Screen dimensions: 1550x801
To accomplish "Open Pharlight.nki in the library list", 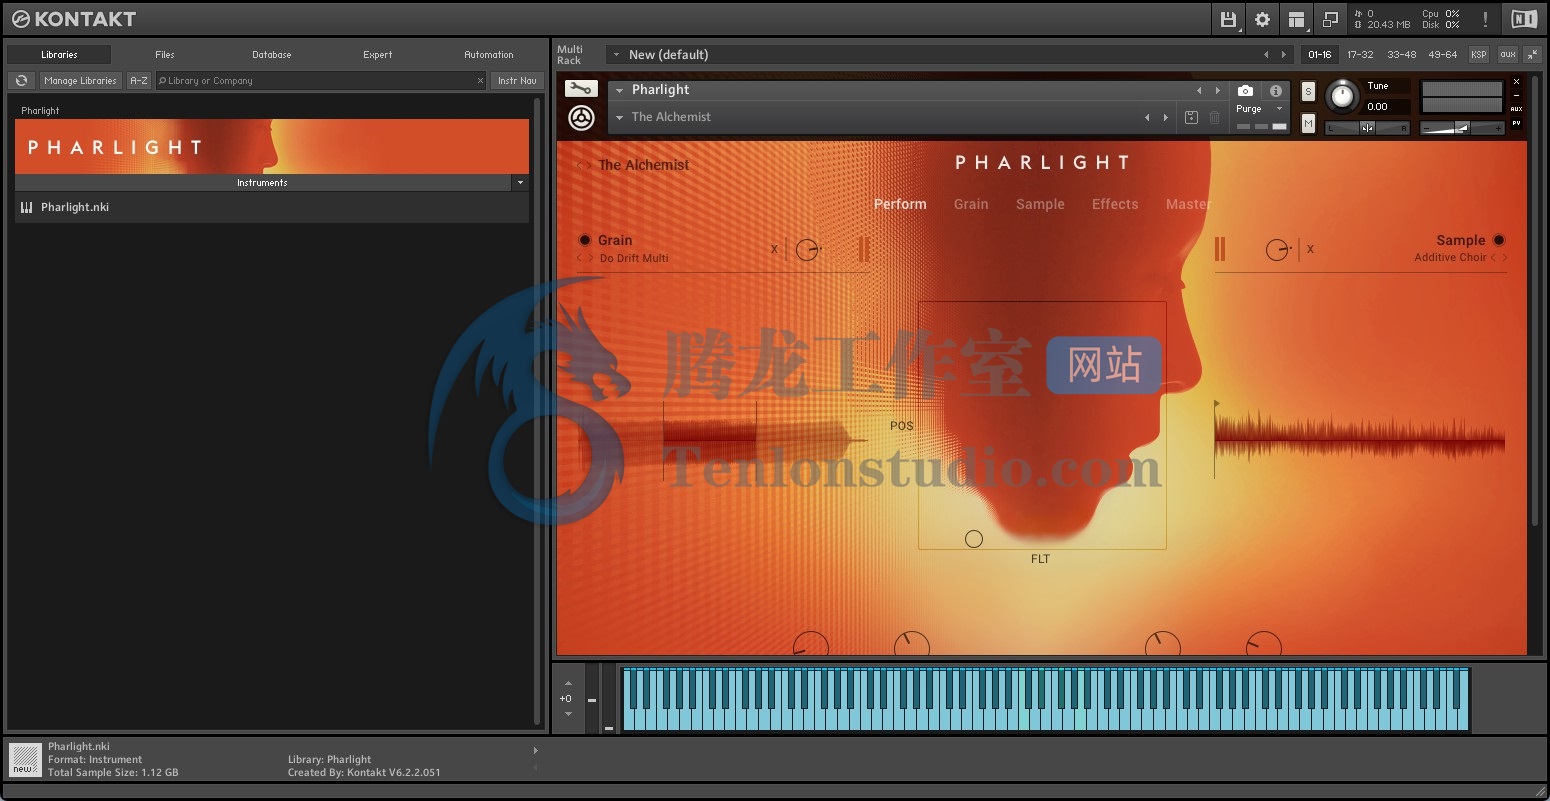I will pyautogui.click(x=272, y=207).
